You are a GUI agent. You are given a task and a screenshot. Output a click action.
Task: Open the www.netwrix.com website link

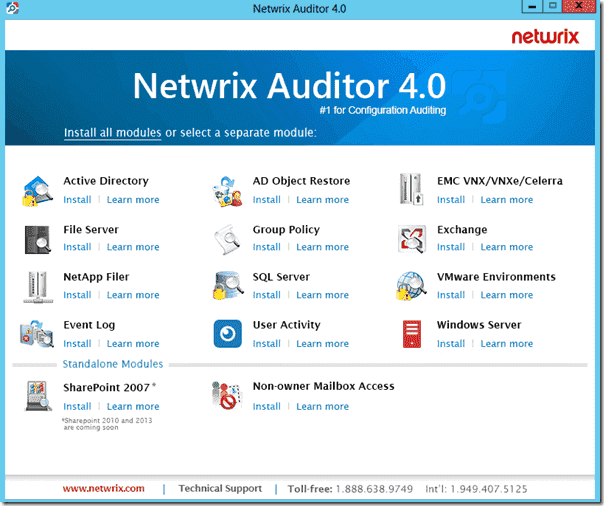(x=104, y=489)
